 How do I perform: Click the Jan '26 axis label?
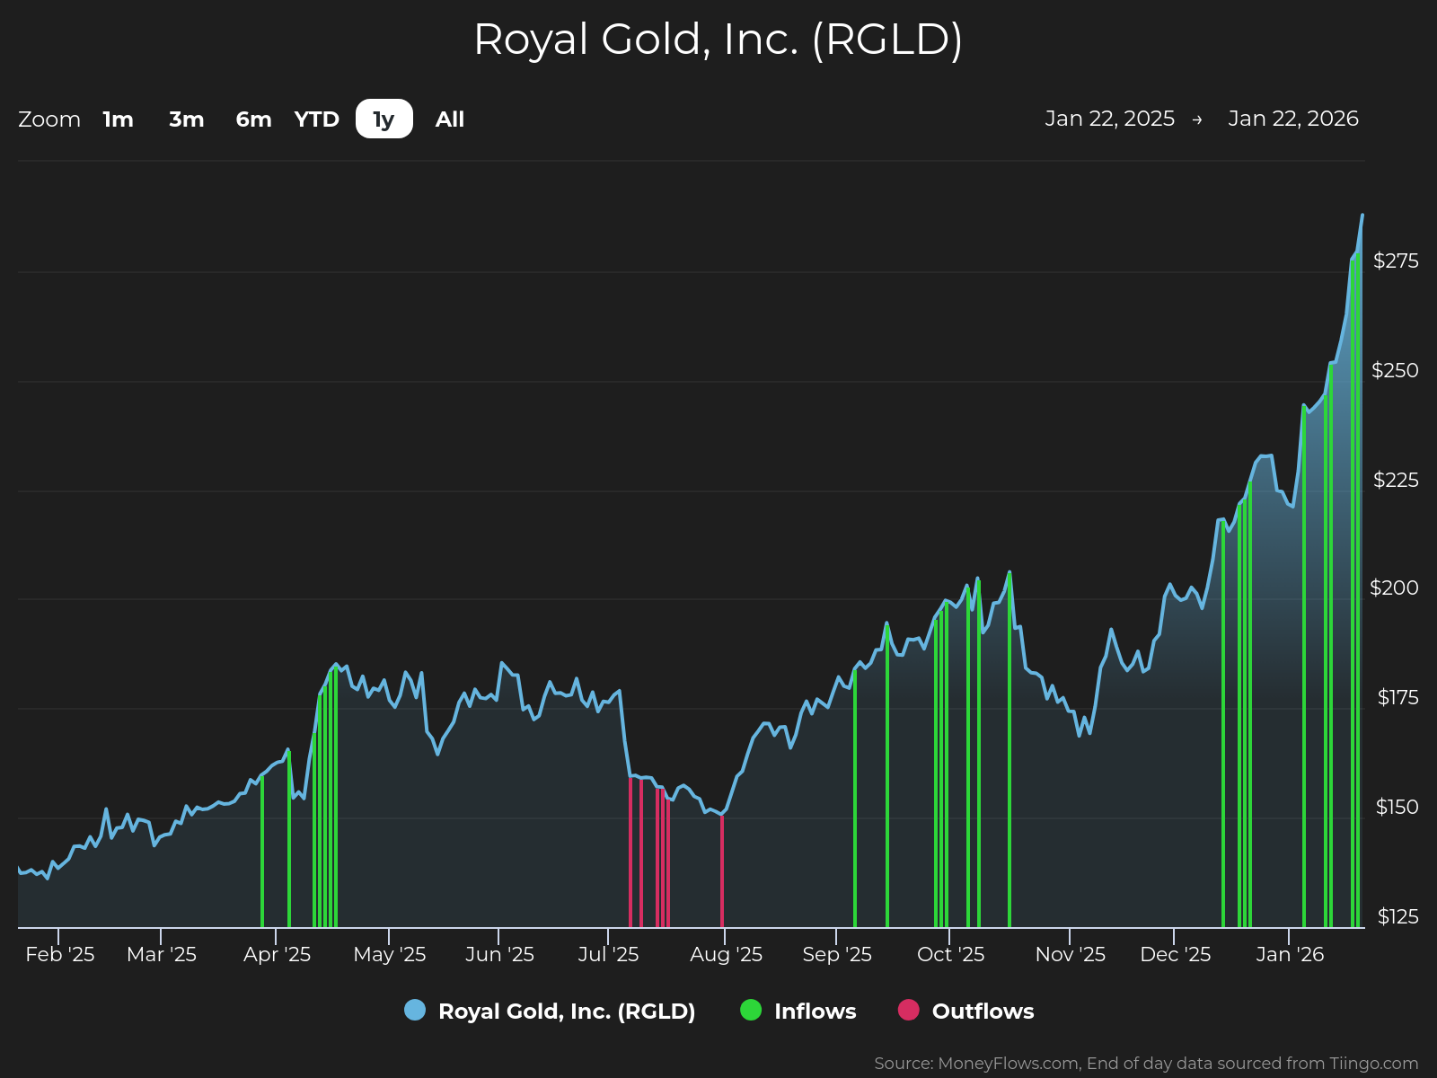(x=1290, y=954)
